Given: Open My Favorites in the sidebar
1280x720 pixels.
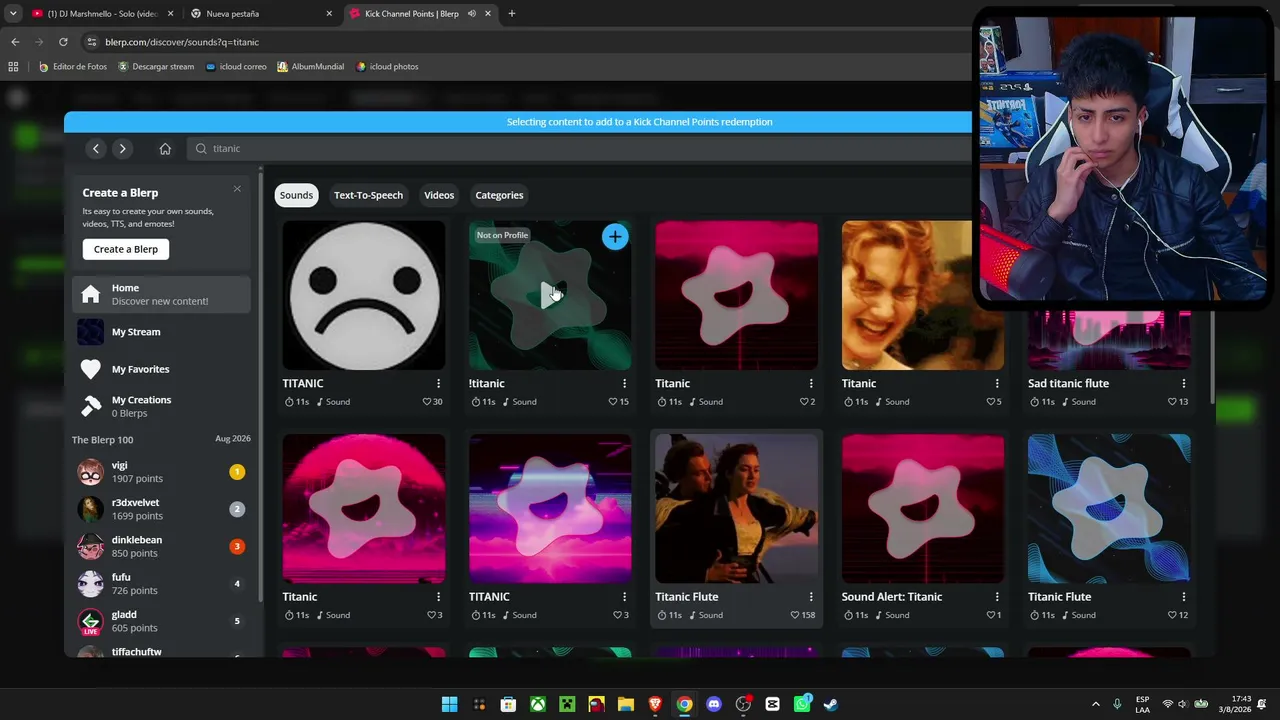Looking at the screenshot, I should click(x=161, y=369).
